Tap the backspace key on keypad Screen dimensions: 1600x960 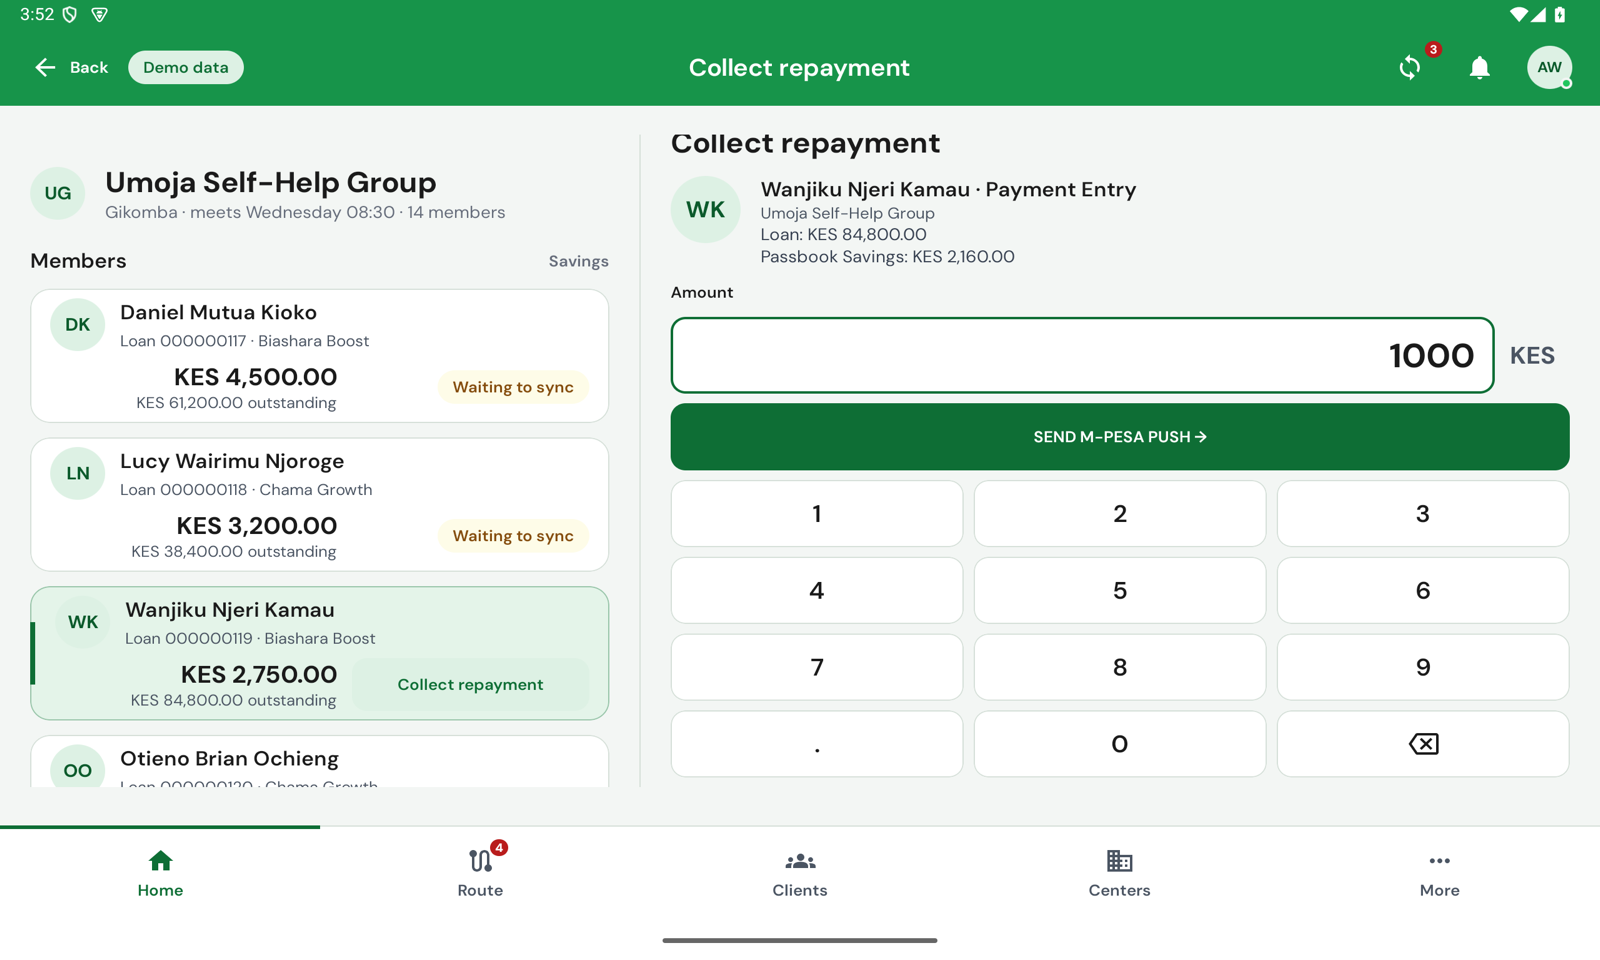1422,743
